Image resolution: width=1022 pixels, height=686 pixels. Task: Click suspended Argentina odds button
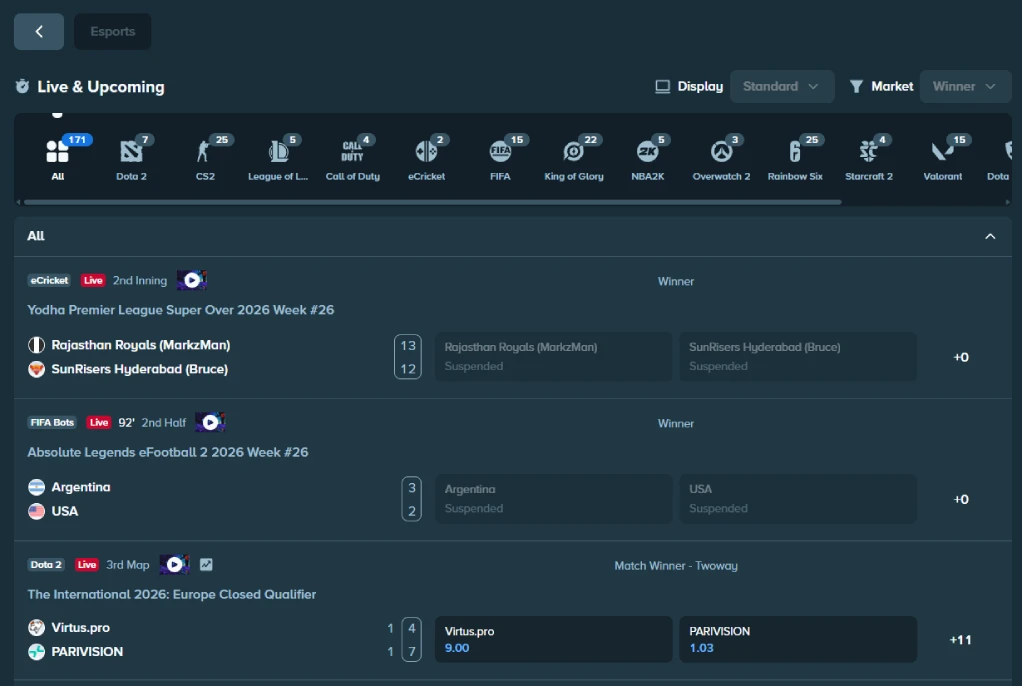[553, 499]
